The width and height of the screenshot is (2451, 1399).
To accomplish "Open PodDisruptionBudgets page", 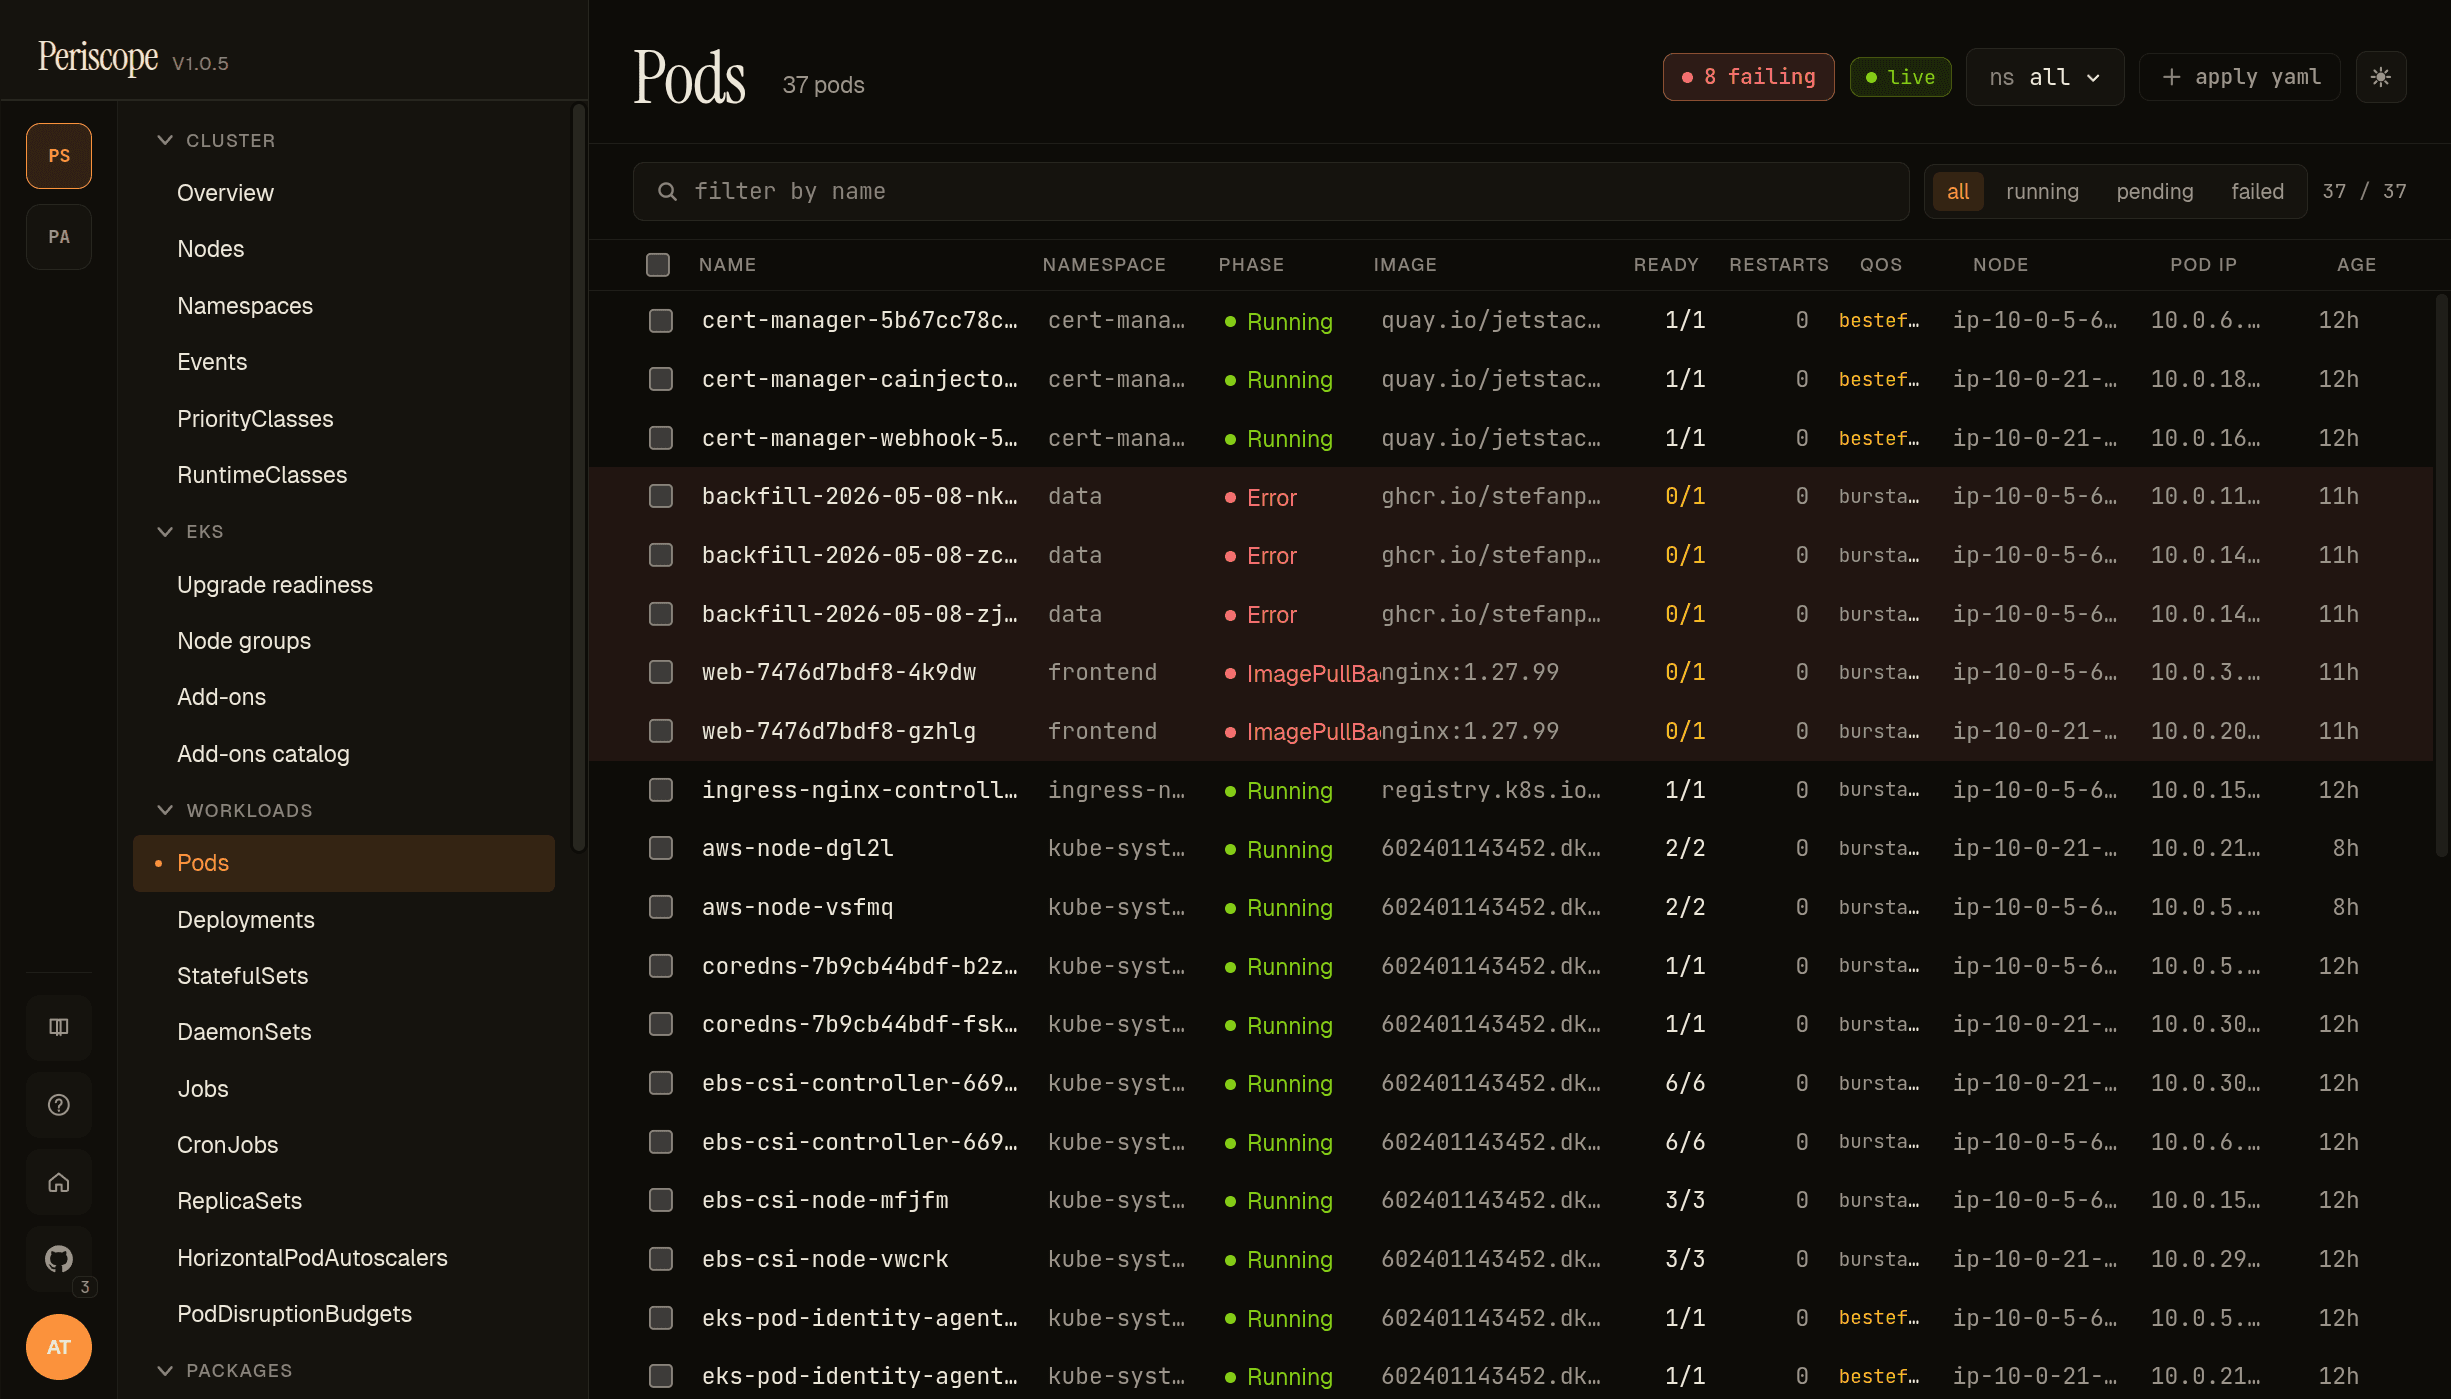I will [x=294, y=1314].
